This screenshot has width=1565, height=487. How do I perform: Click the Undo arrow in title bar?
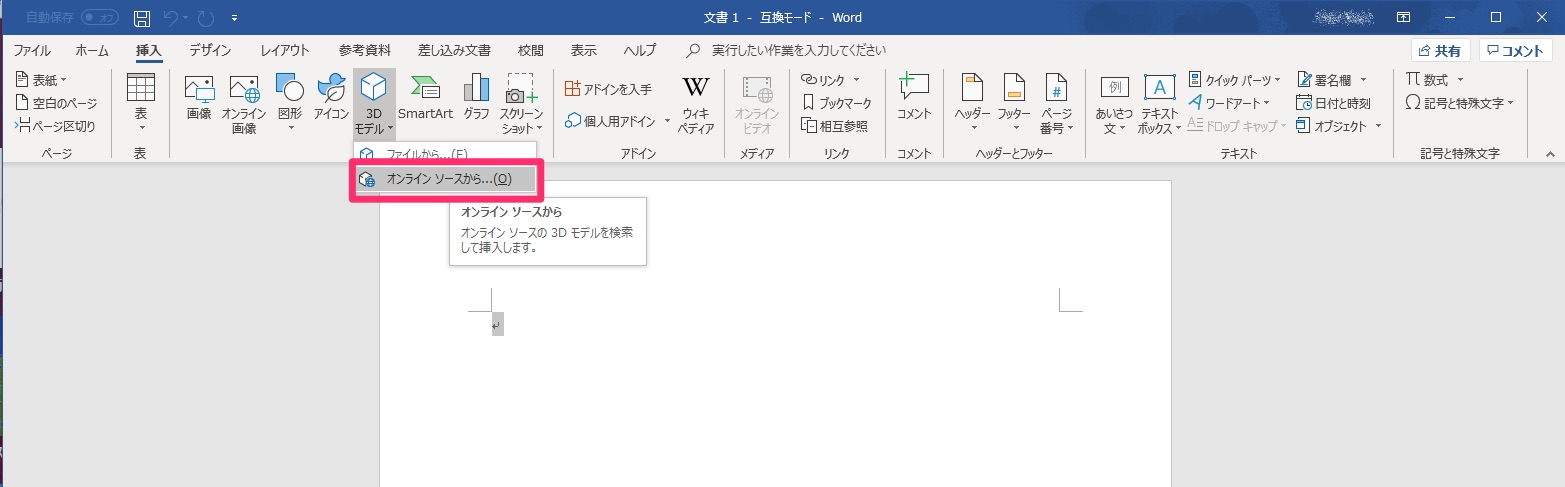click(x=170, y=18)
